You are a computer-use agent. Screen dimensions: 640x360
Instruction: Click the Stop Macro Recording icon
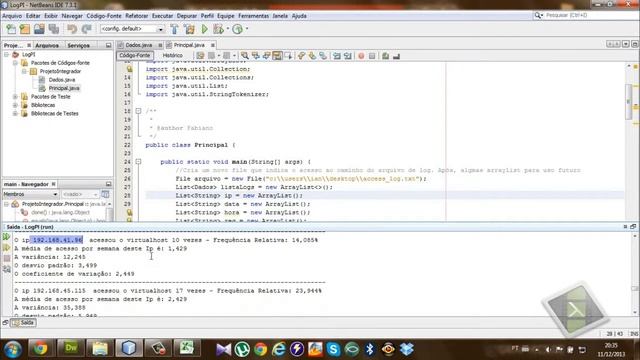[x=372, y=56]
